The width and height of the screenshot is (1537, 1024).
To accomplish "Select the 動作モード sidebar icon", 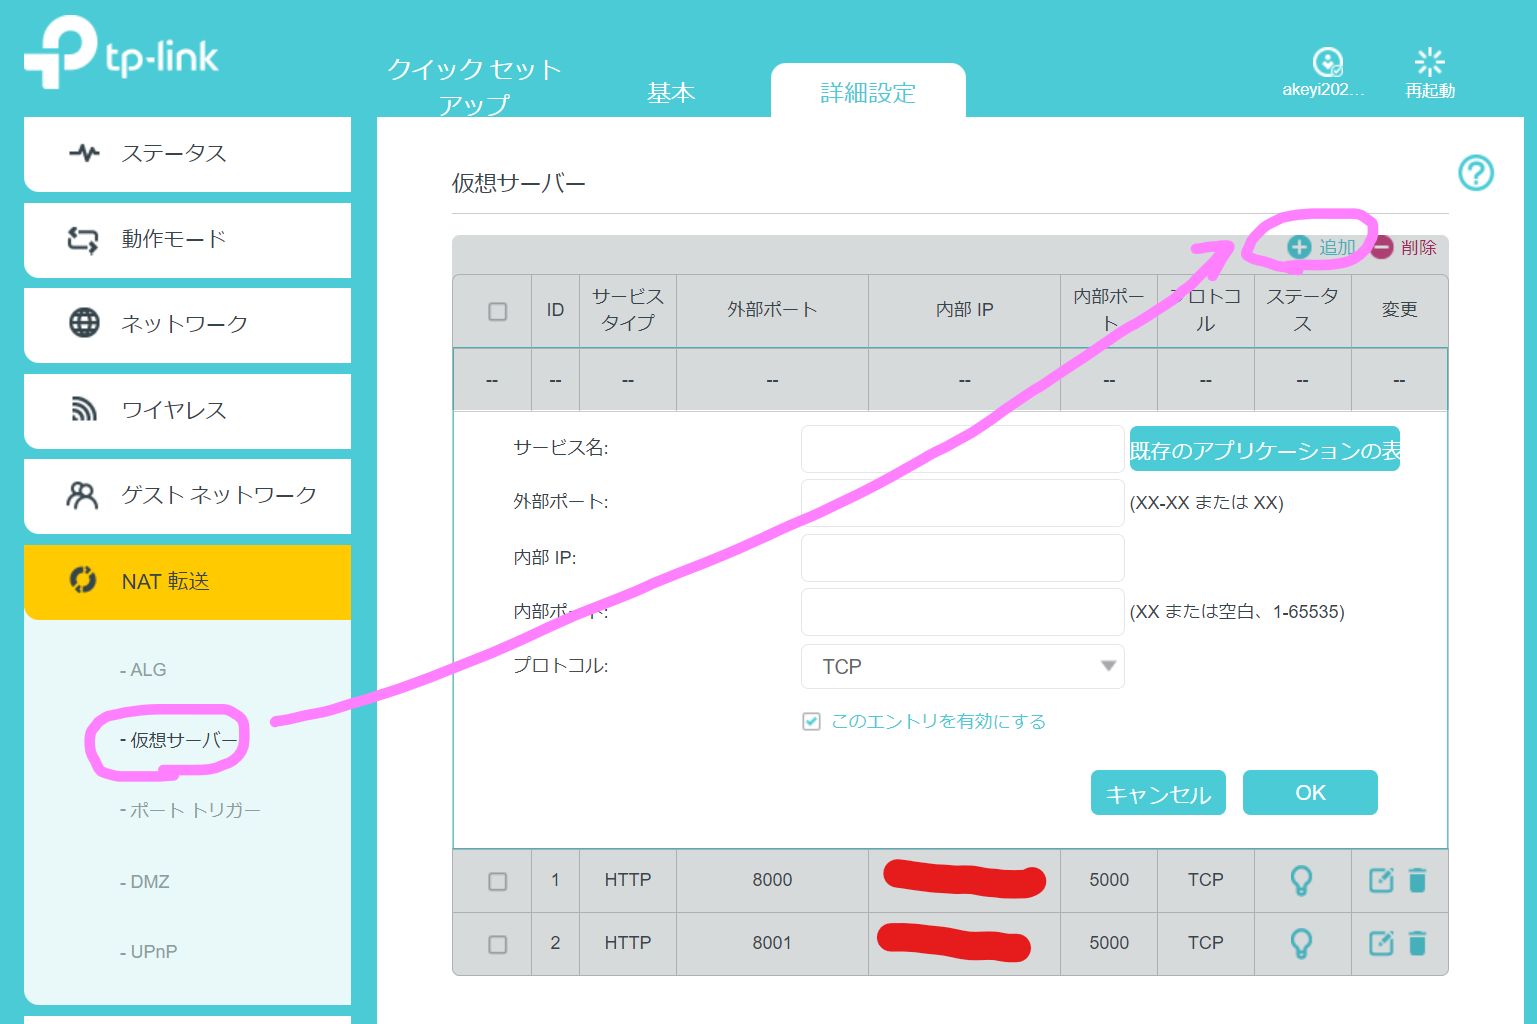I will [84, 239].
